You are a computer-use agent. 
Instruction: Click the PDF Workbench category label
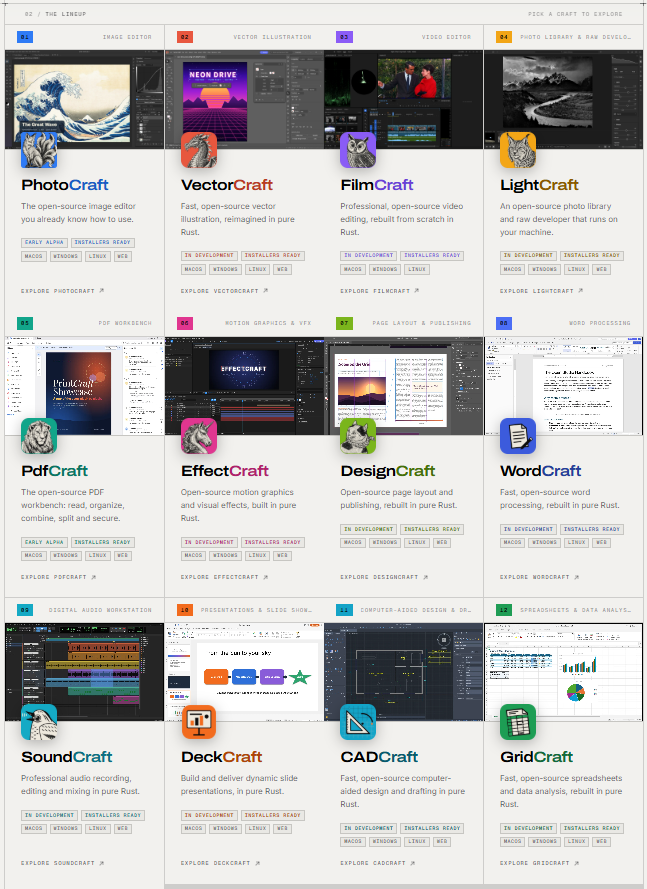coord(125,323)
